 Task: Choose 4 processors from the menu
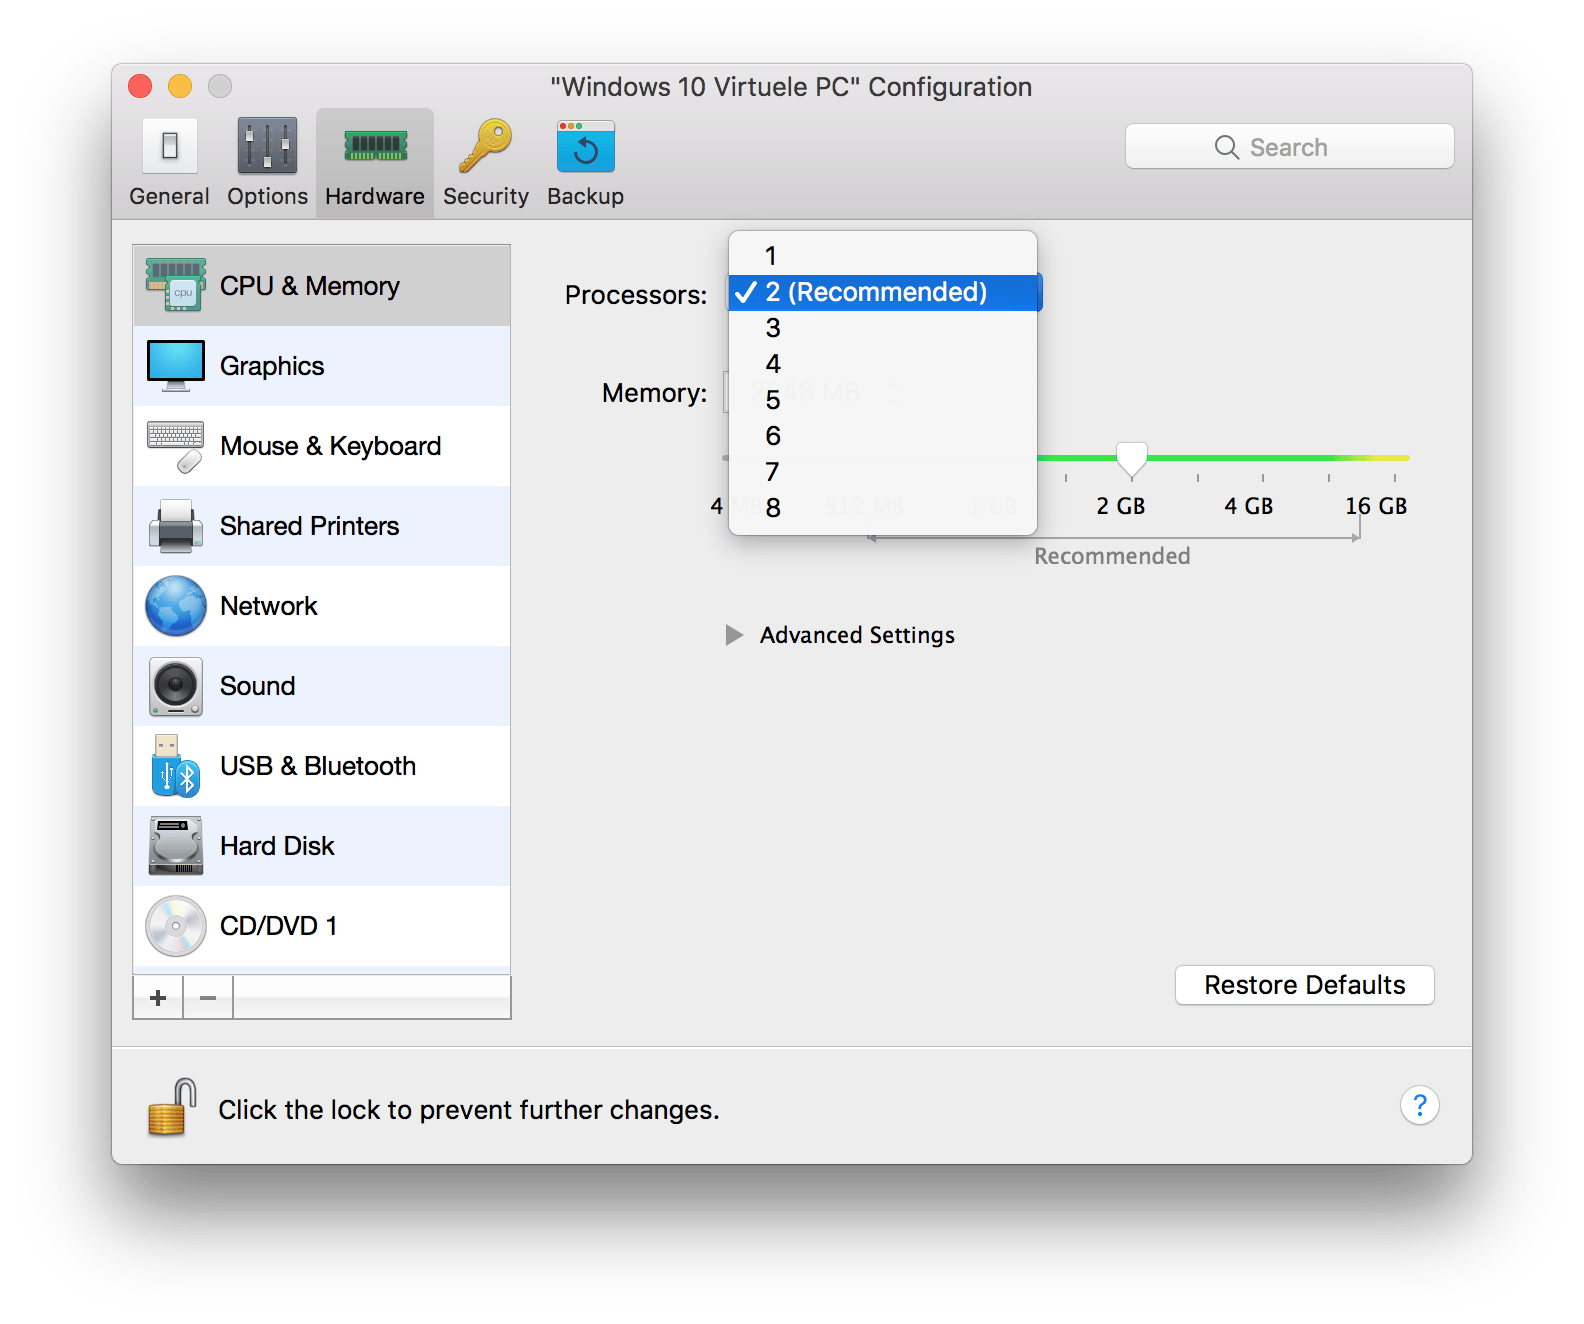(x=883, y=364)
